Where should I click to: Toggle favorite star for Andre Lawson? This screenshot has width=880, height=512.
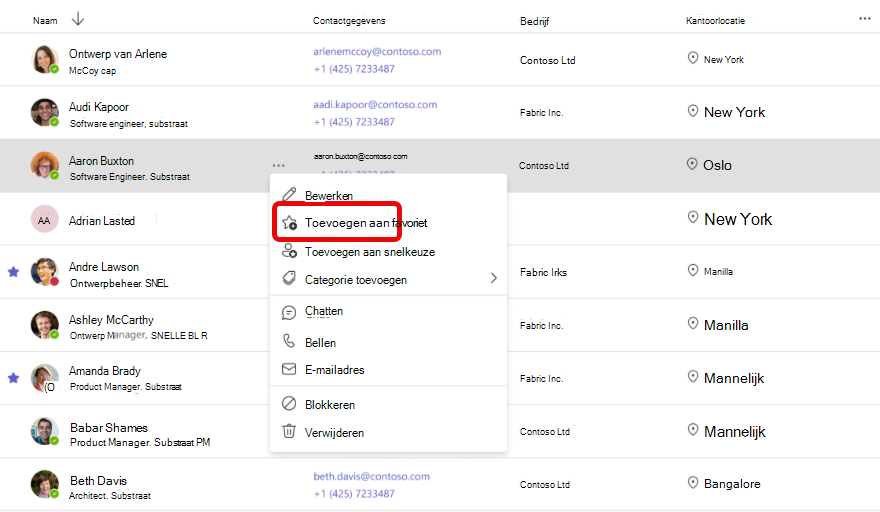pyautogui.click(x=13, y=272)
